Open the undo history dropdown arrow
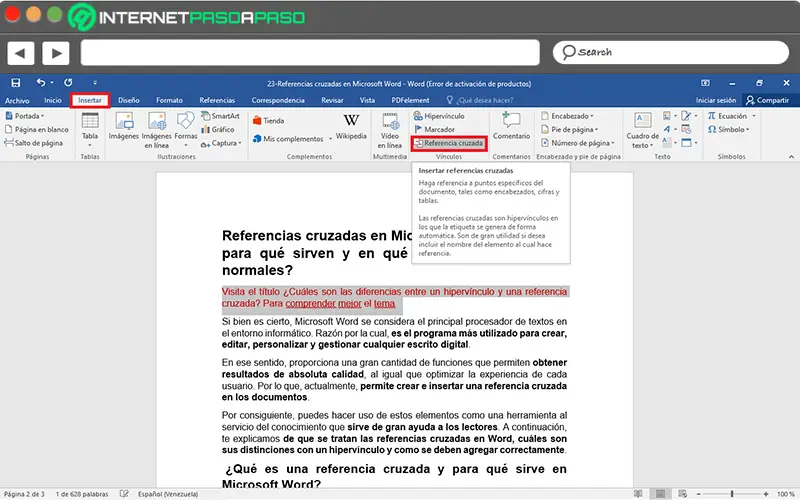The width and height of the screenshot is (800, 500). tap(52, 83)
